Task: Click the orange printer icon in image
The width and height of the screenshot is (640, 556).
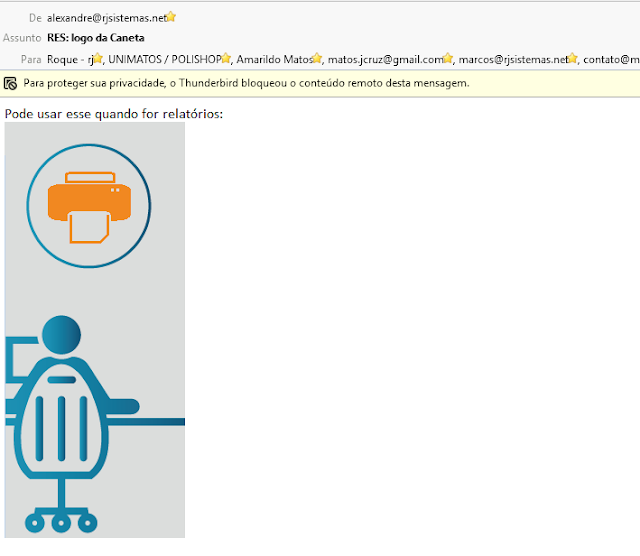Action: coord(89,207)
